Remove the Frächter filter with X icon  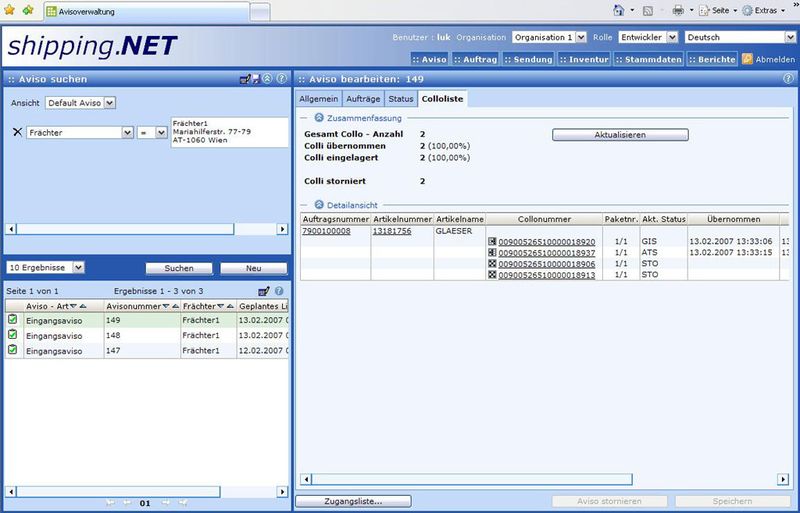[x=16, y=132]
